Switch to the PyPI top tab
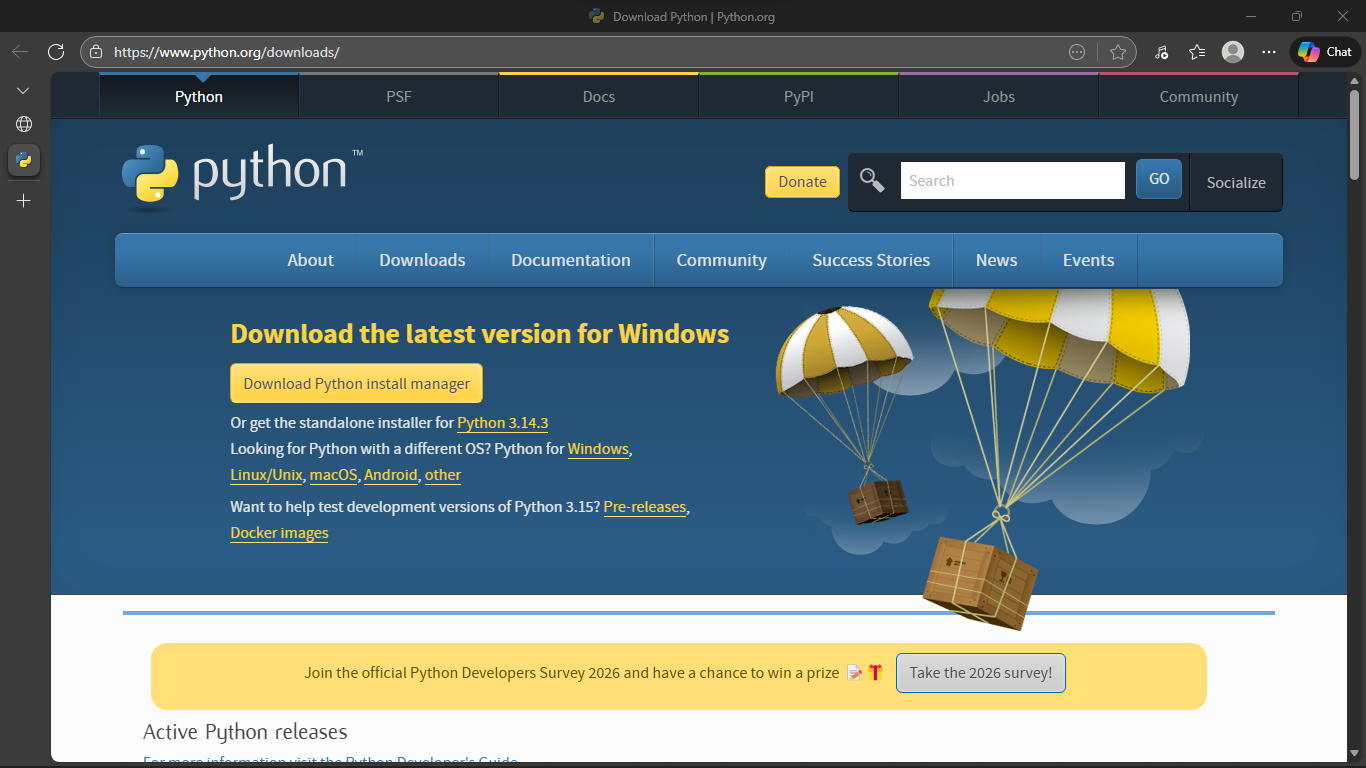This screenshot has width=1366, height=768. [799, 96]
